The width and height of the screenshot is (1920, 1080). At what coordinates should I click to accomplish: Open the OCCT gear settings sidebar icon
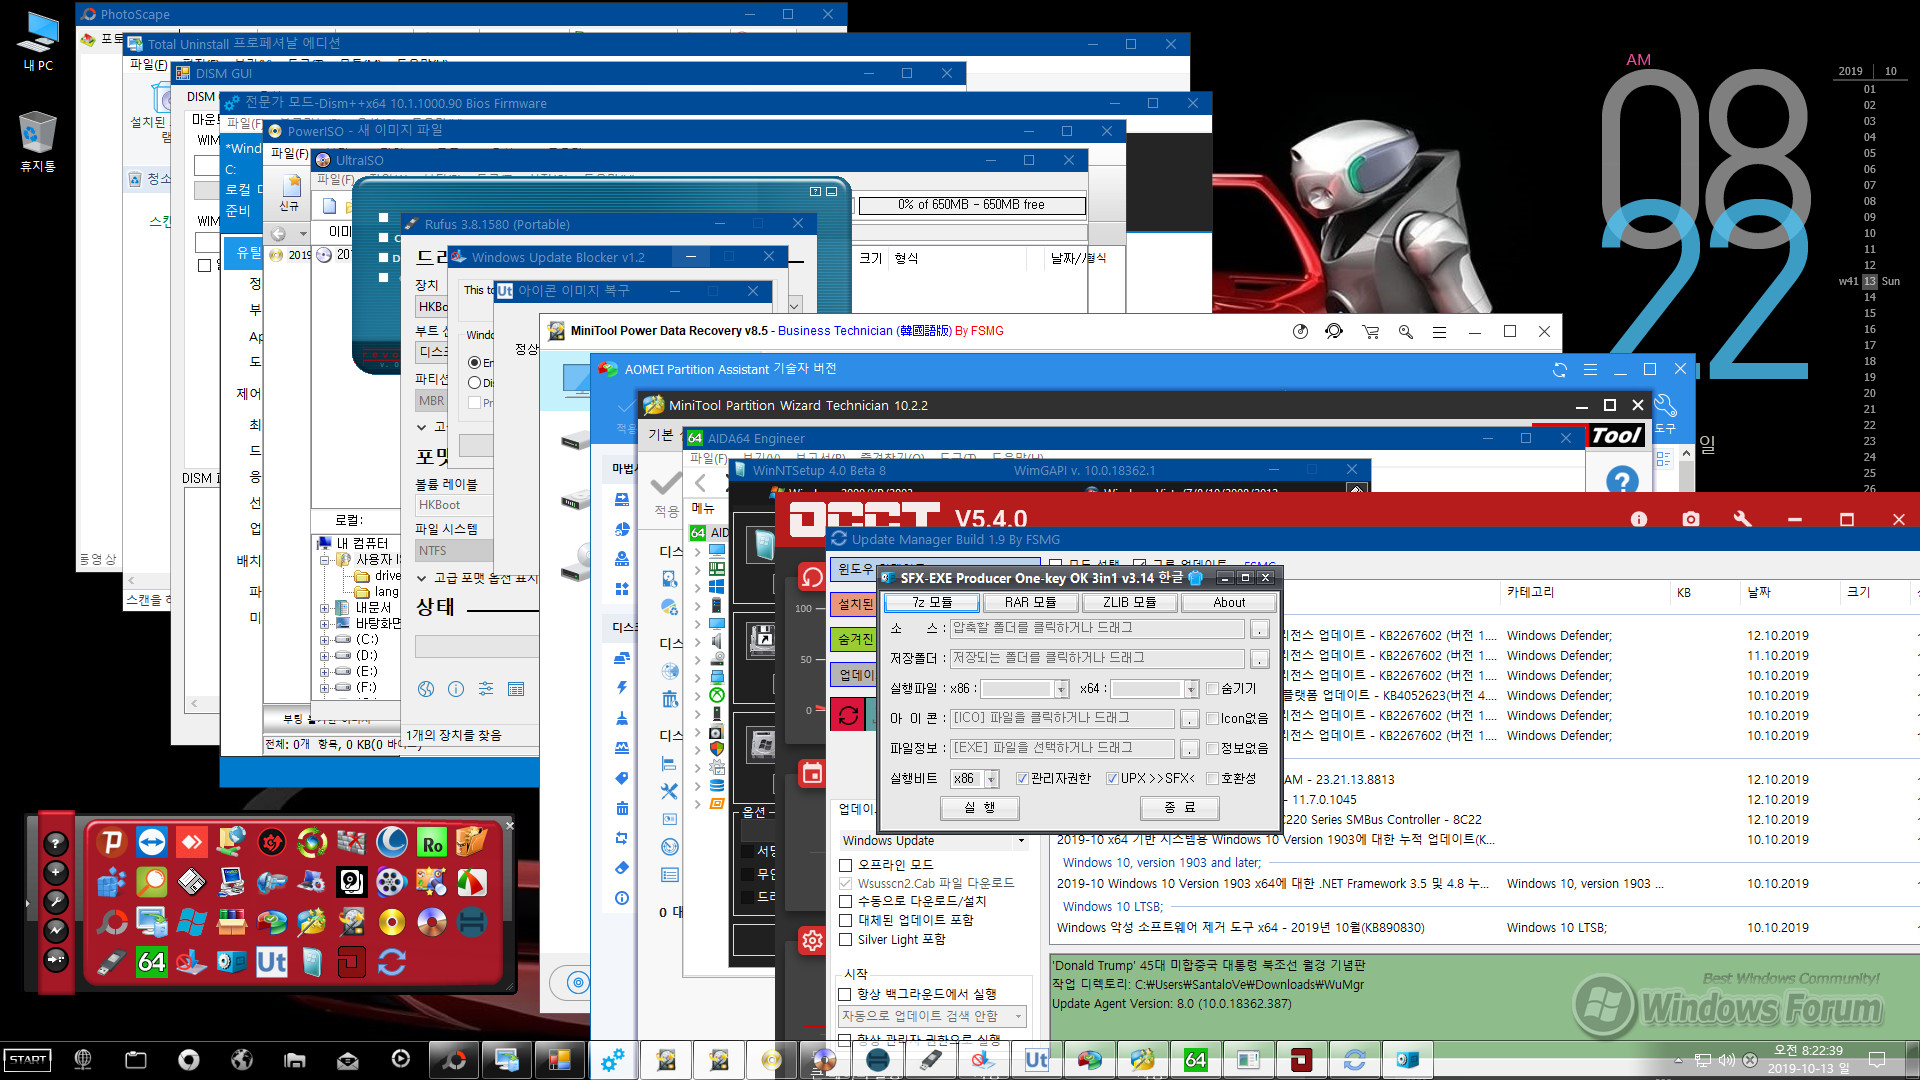tap(812, 940)
